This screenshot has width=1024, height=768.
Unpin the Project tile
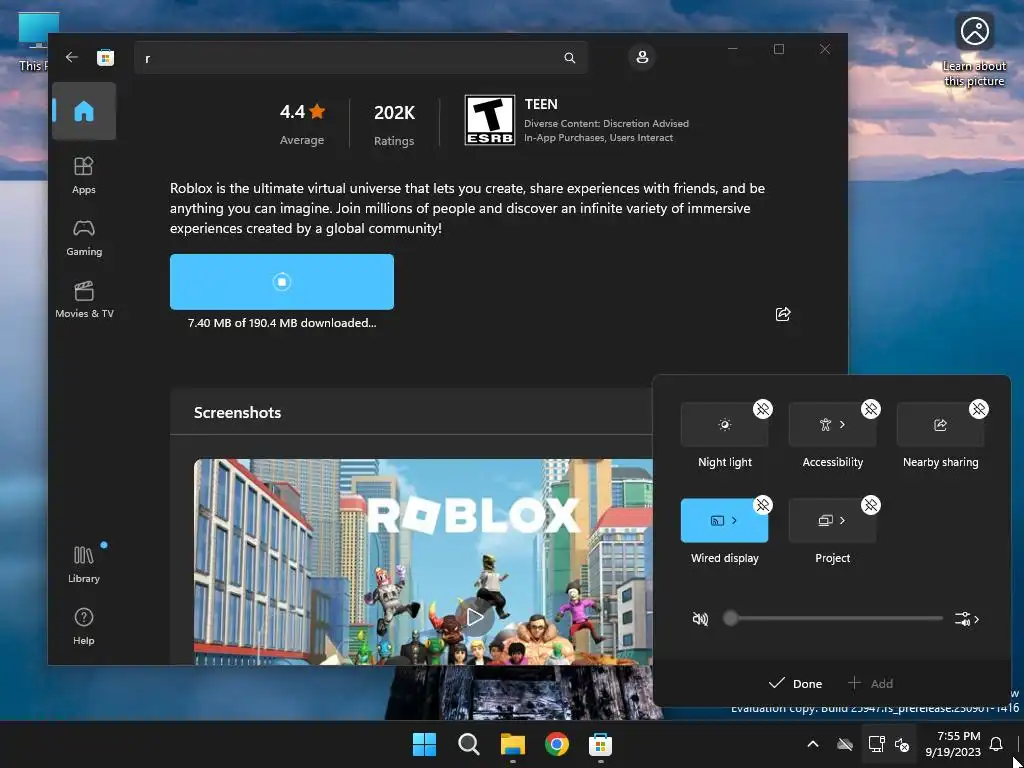[871, 505]
